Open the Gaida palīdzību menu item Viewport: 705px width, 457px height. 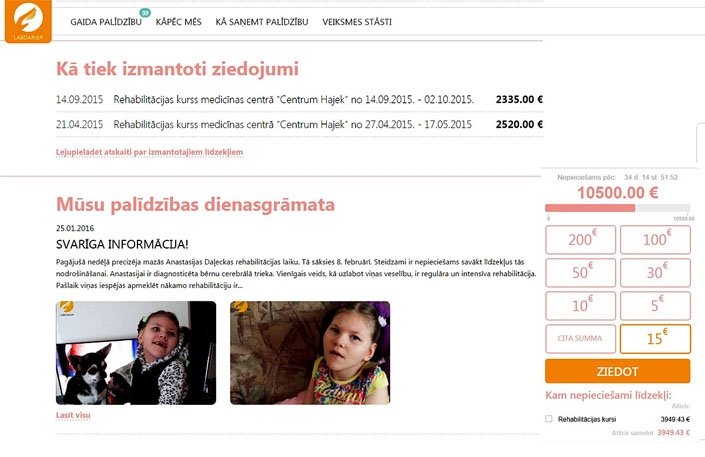pos(106,22)
